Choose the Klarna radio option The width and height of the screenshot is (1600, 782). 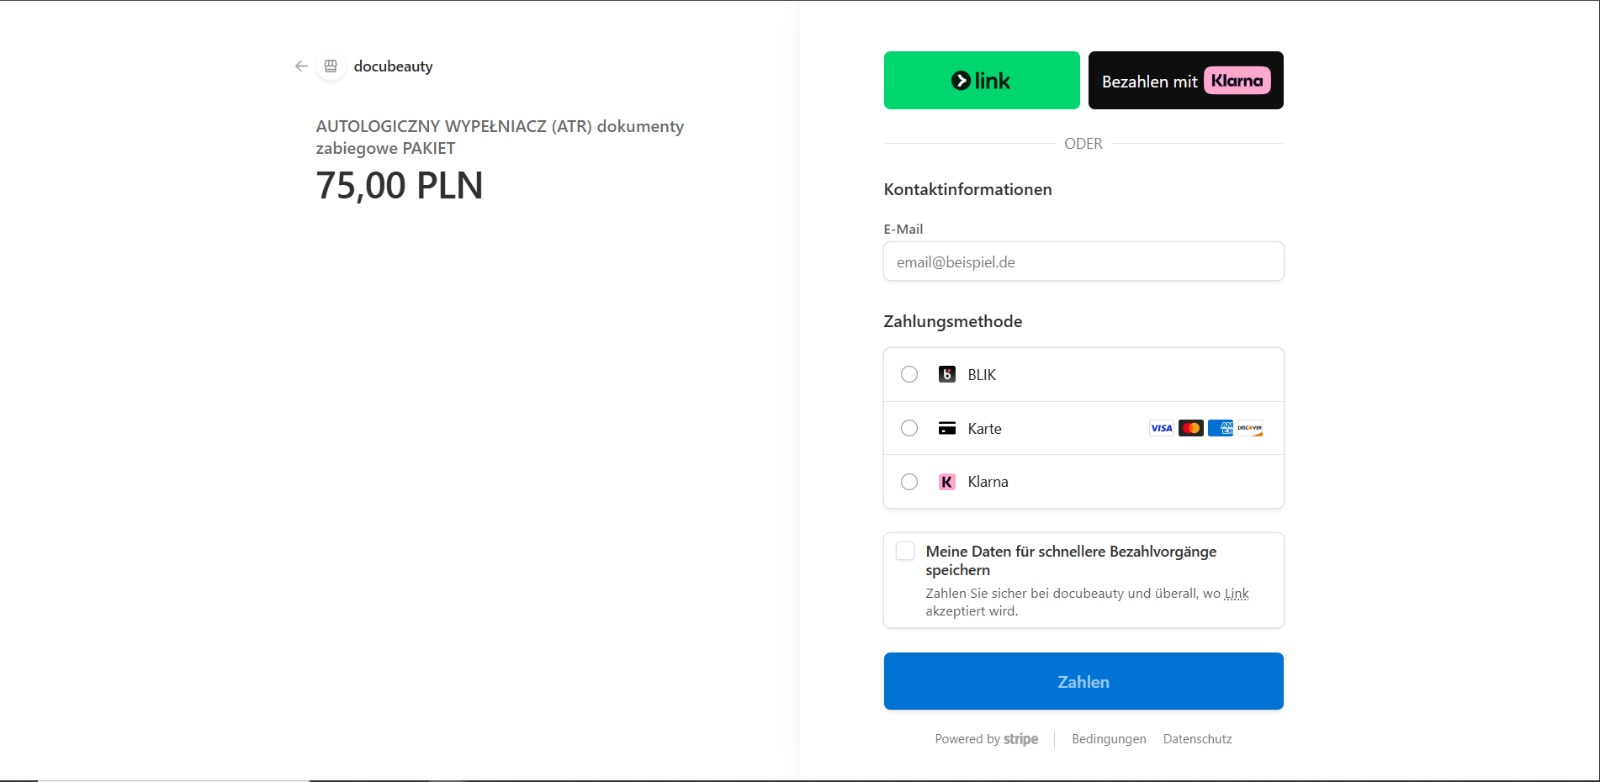coord(909,482)
